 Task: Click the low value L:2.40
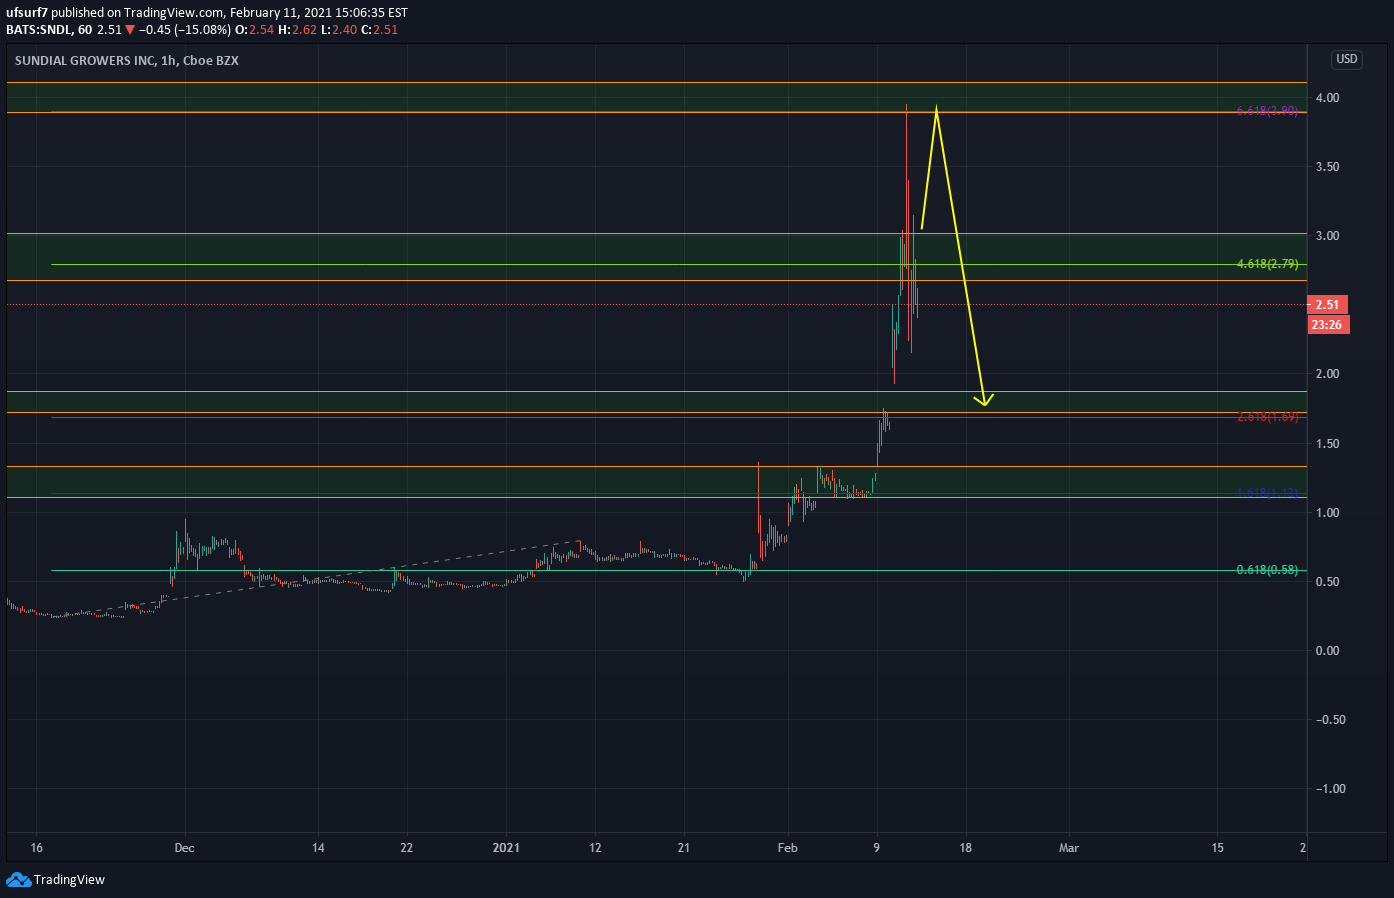click(339, 30)
